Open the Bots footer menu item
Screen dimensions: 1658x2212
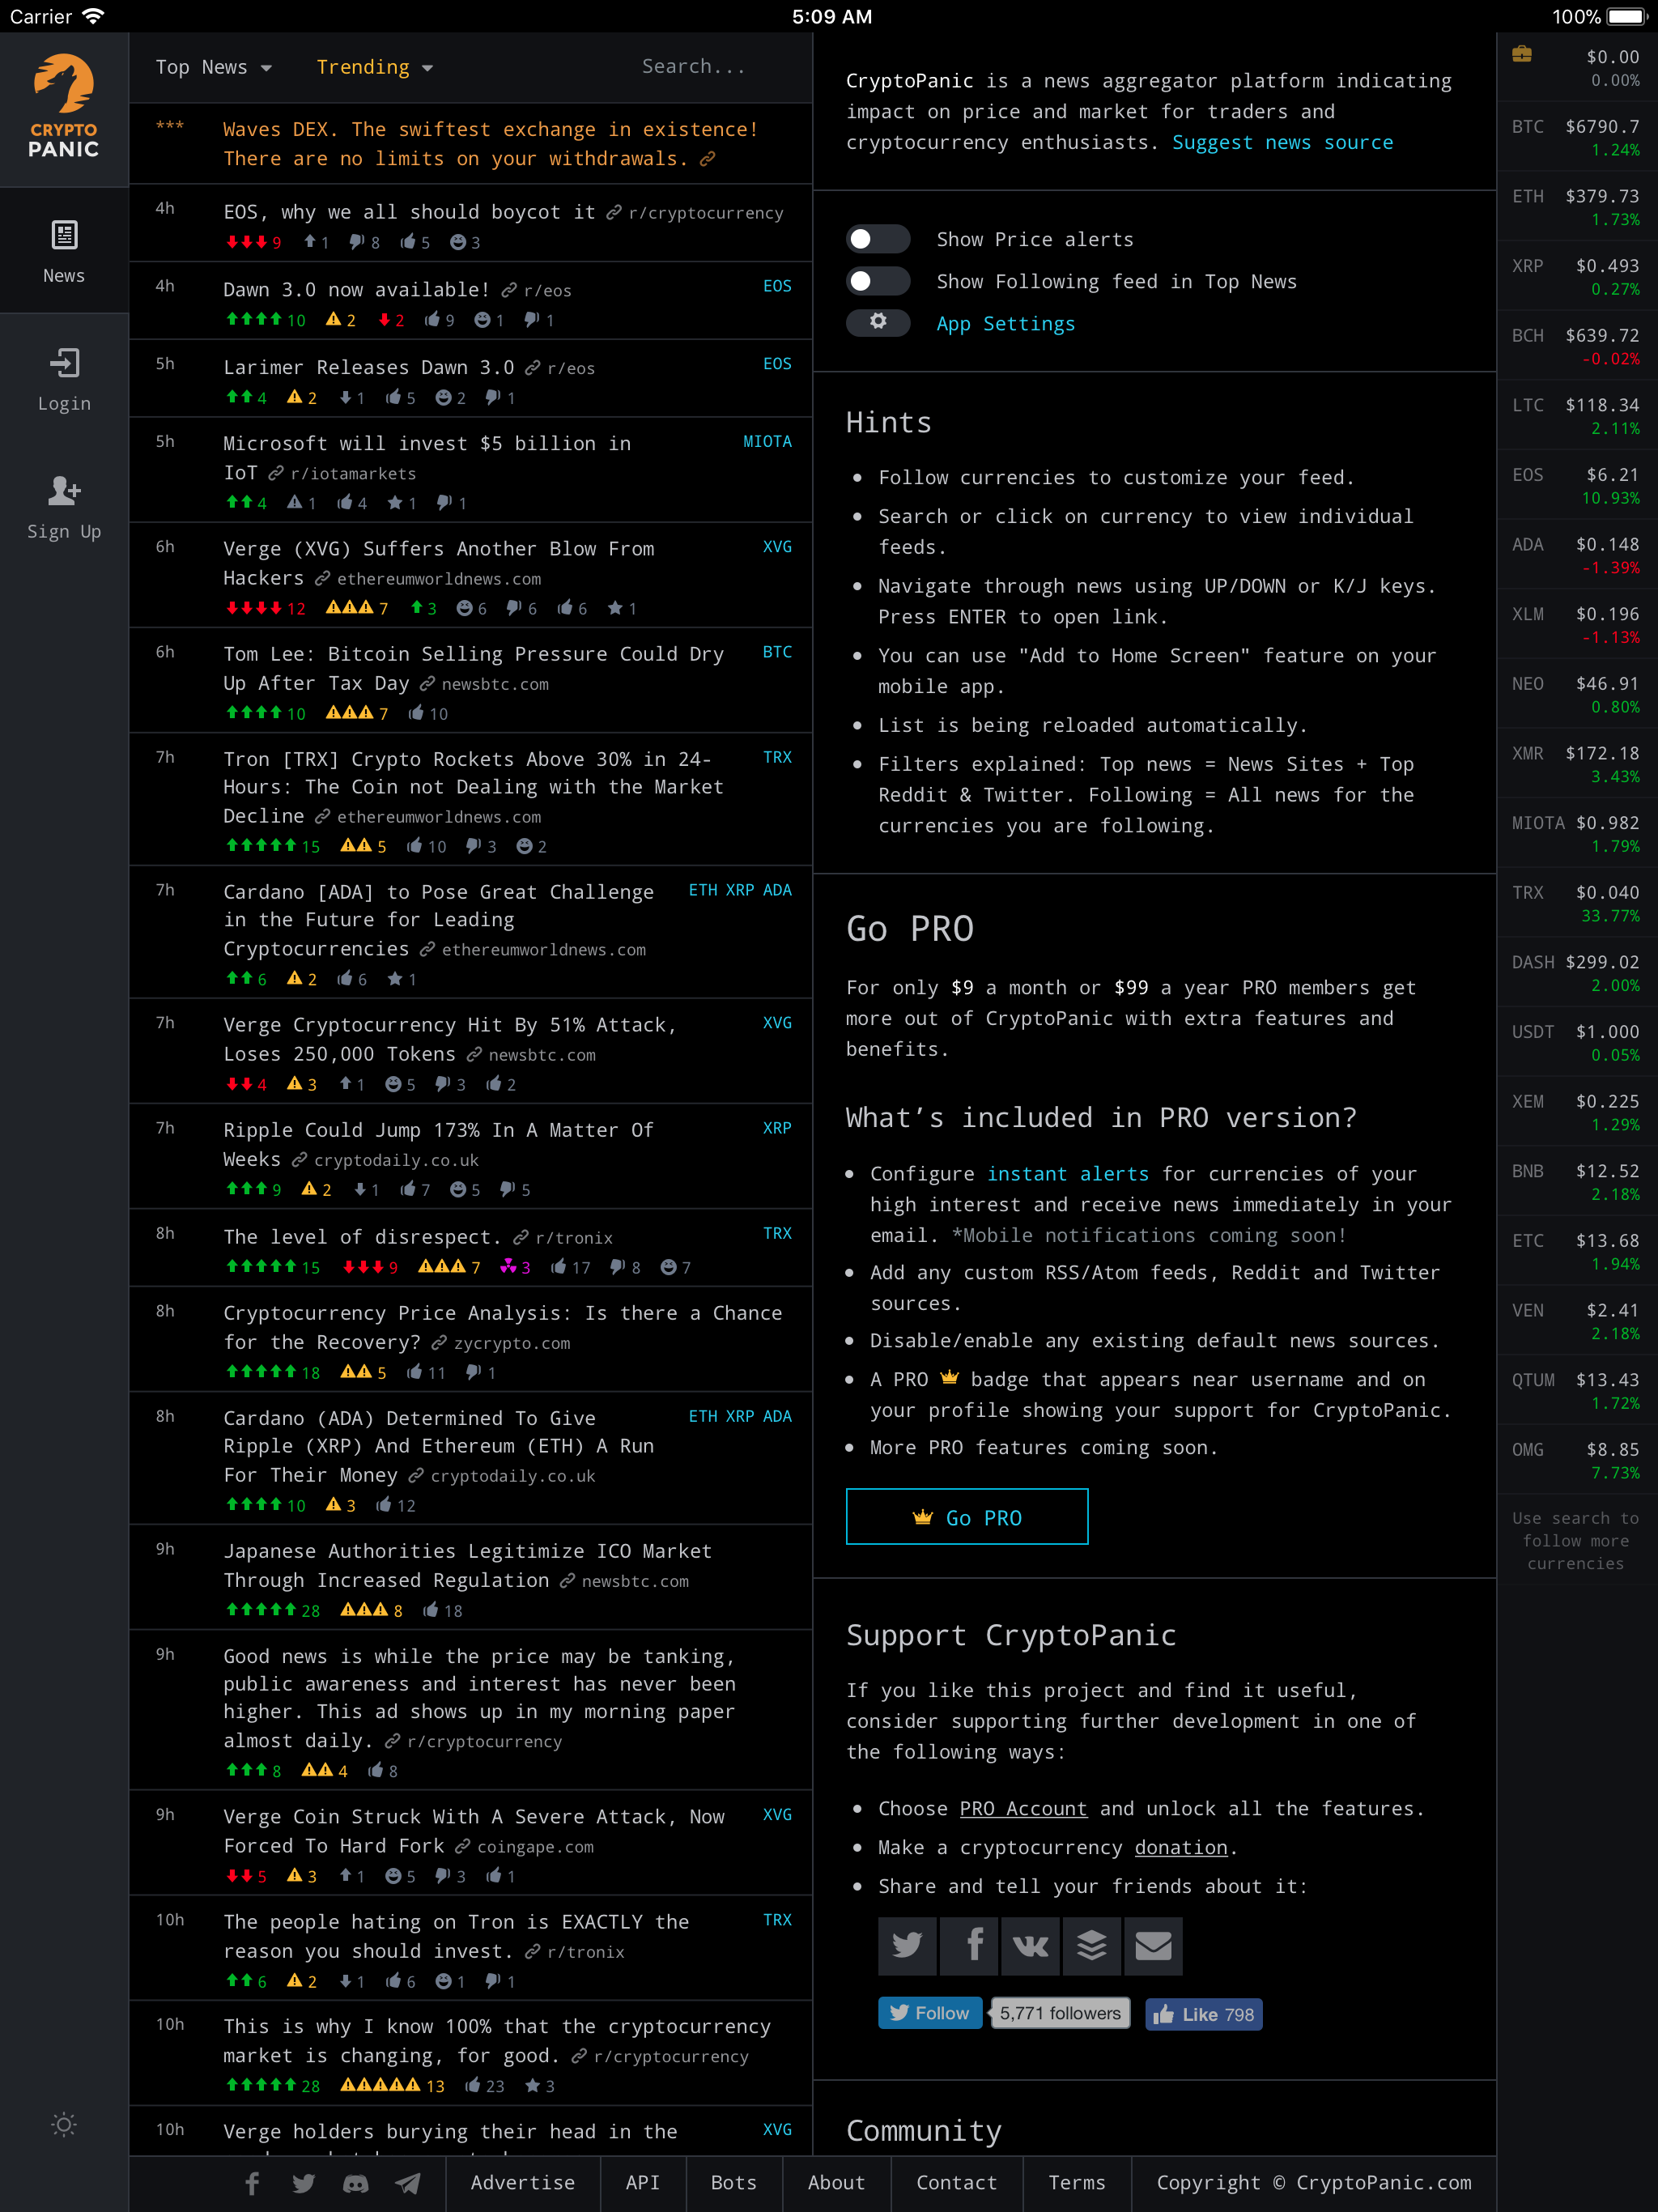(x=733, y=2182)
